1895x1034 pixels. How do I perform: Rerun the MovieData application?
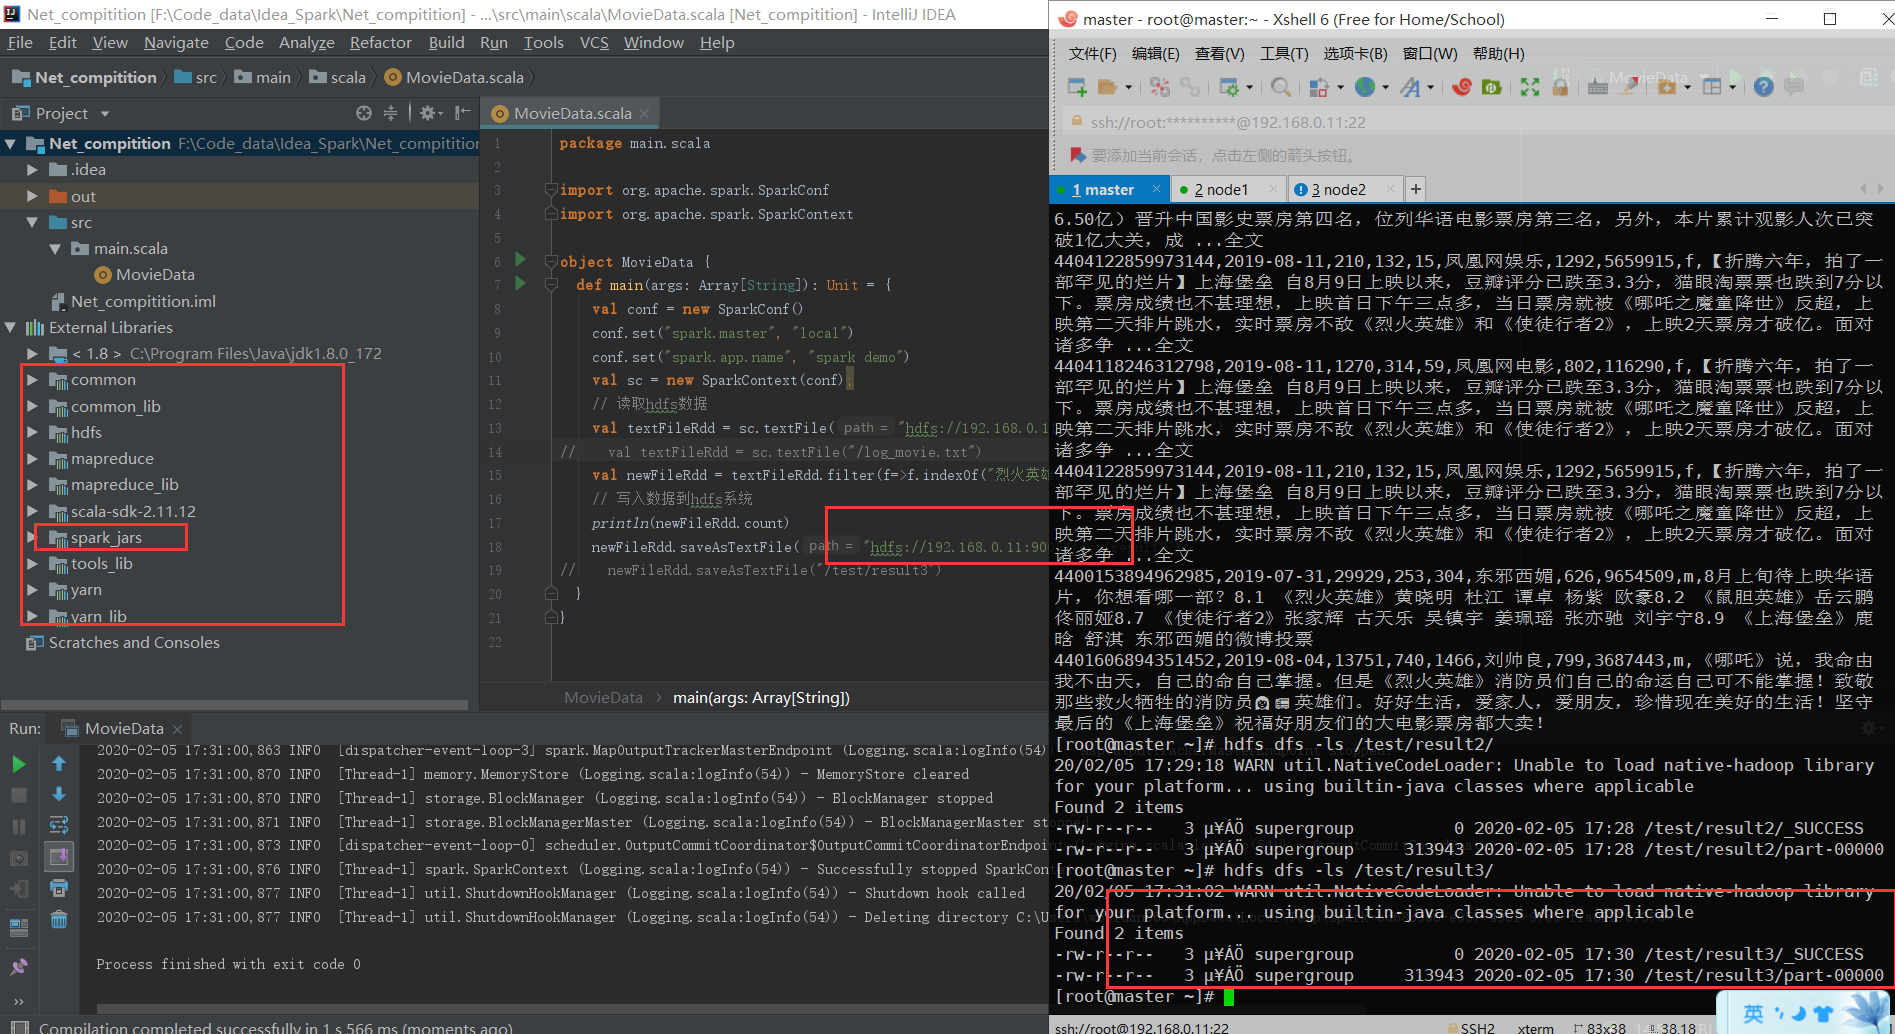tap(19, 765)
